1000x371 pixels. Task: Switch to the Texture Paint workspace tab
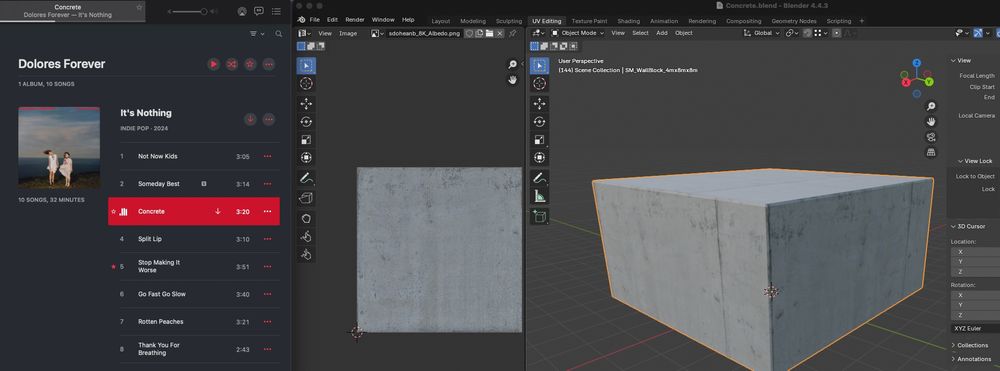point(589,21)
